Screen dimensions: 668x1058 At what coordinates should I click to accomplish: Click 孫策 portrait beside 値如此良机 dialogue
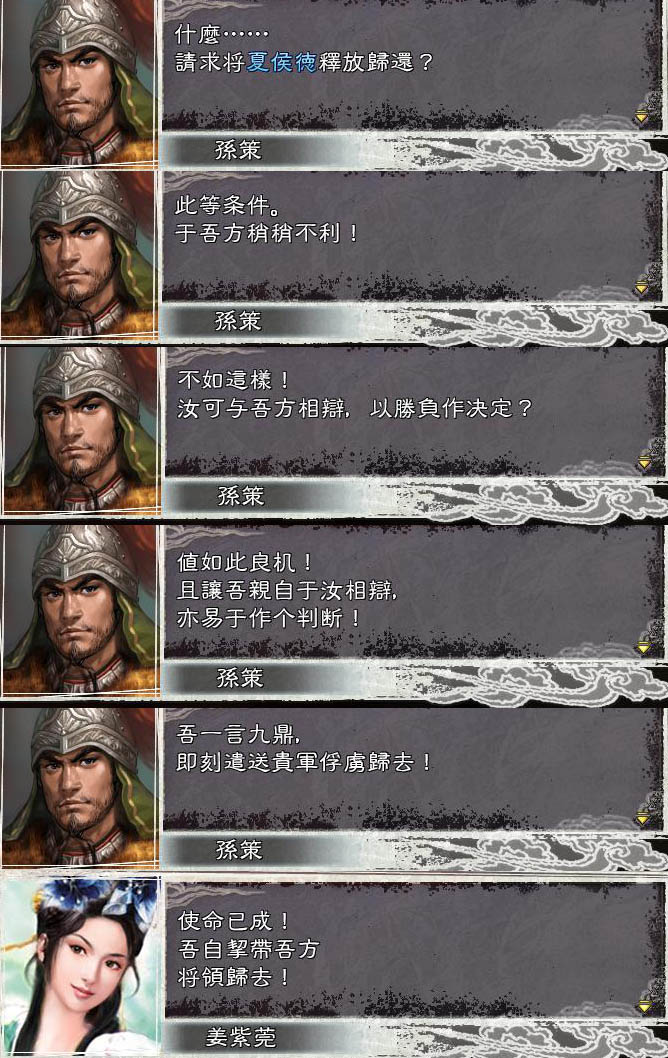[x=82, y=610]
